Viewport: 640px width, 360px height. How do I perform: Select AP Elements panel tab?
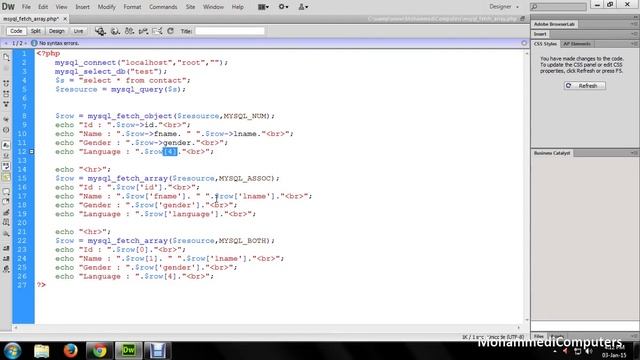tap(577, 44)
